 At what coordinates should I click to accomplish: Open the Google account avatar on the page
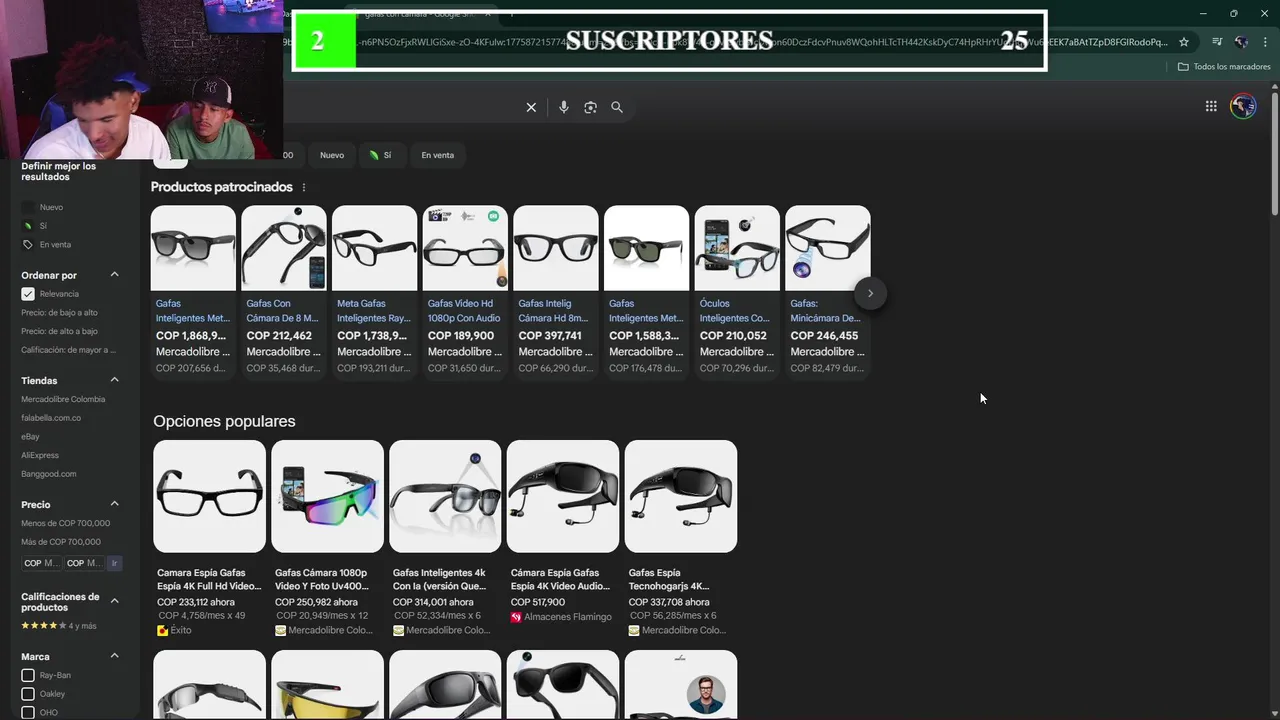(x=1243, y=106)
